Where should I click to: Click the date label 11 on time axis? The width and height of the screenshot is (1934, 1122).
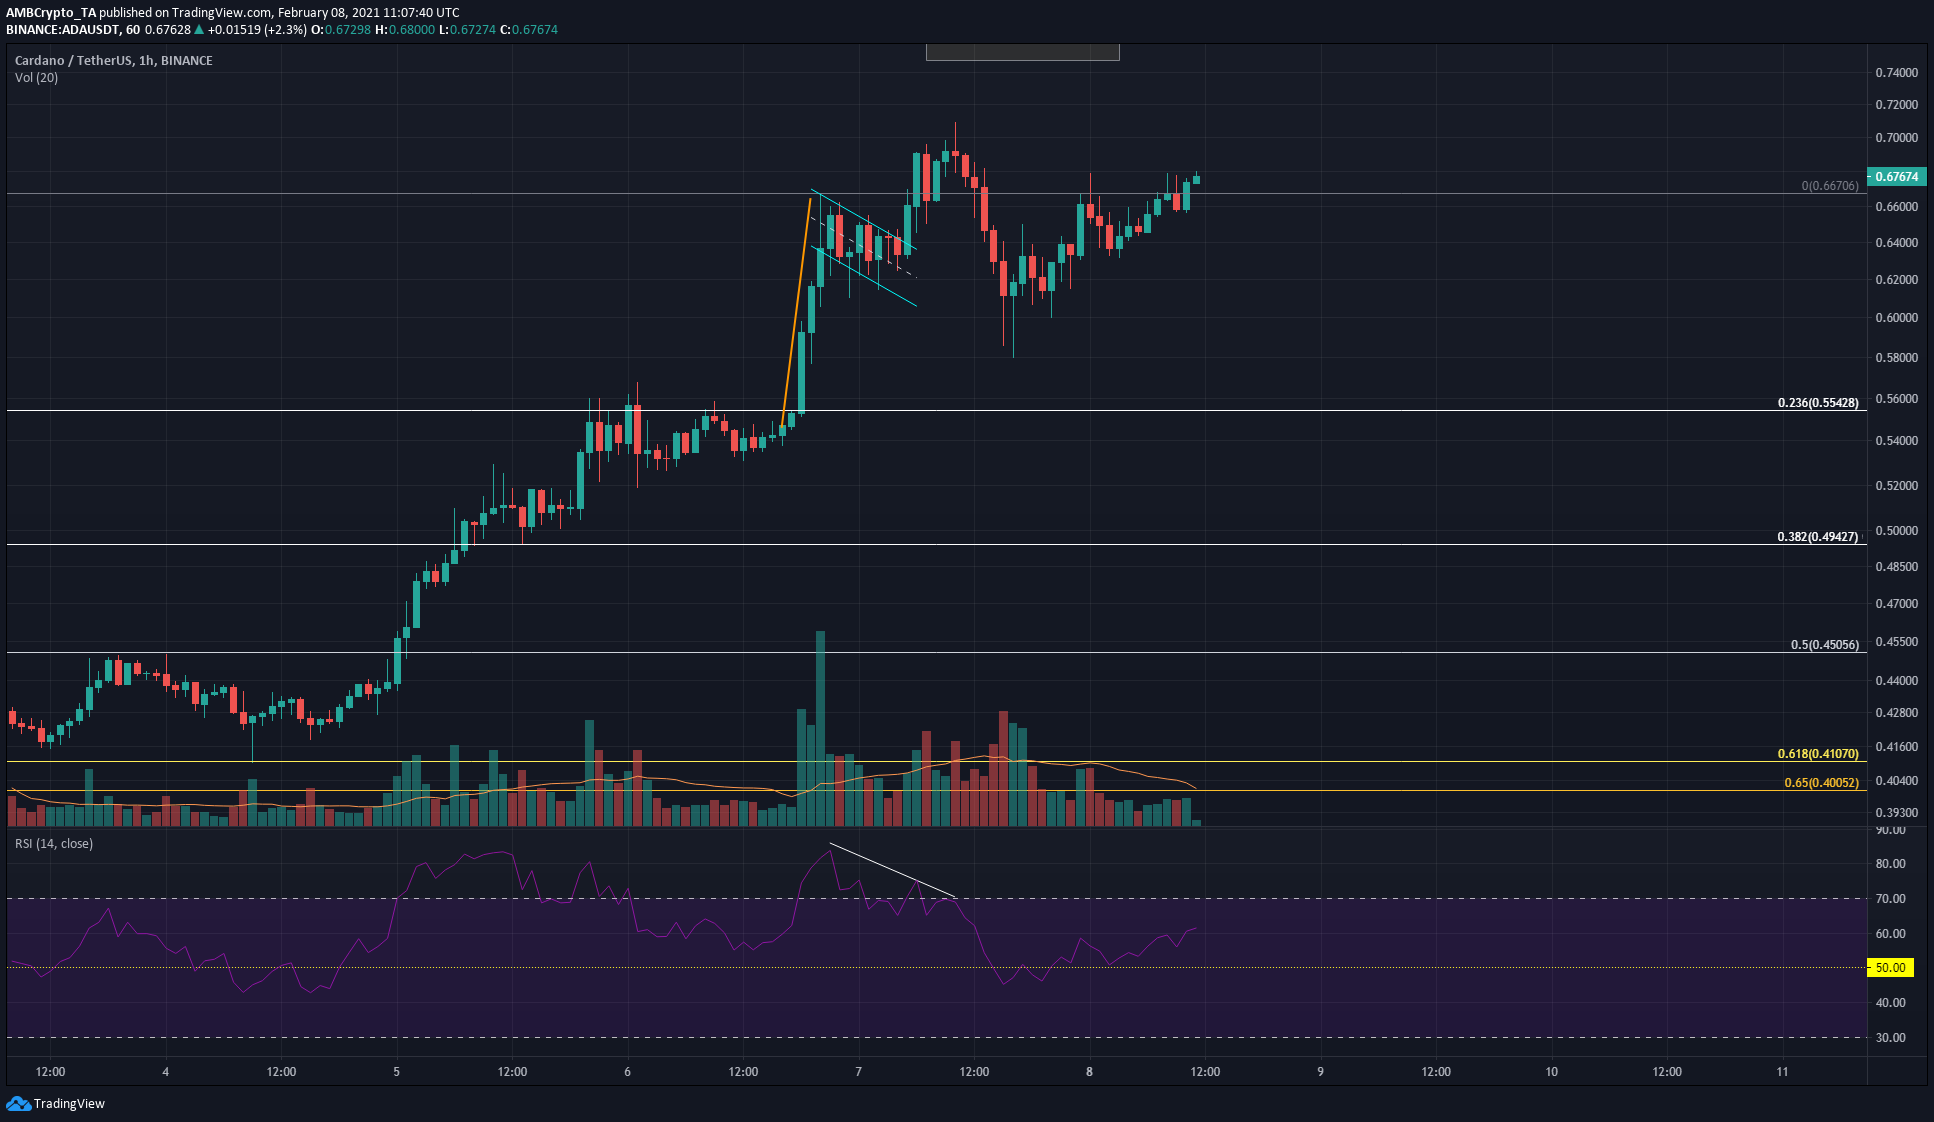(1782, 1071)
